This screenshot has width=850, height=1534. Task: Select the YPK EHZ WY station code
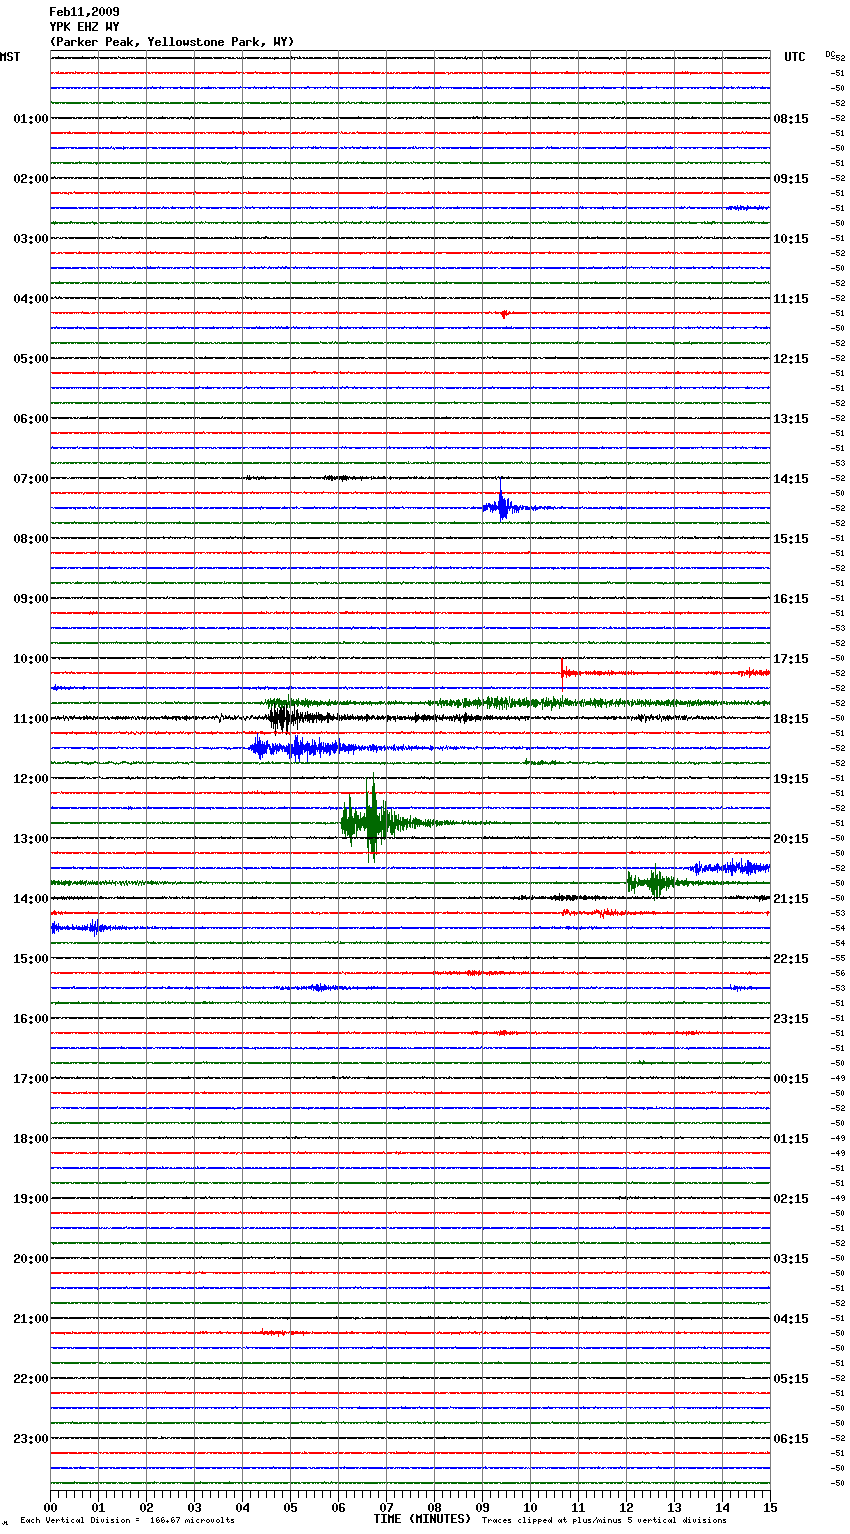(x=84, y=27)
